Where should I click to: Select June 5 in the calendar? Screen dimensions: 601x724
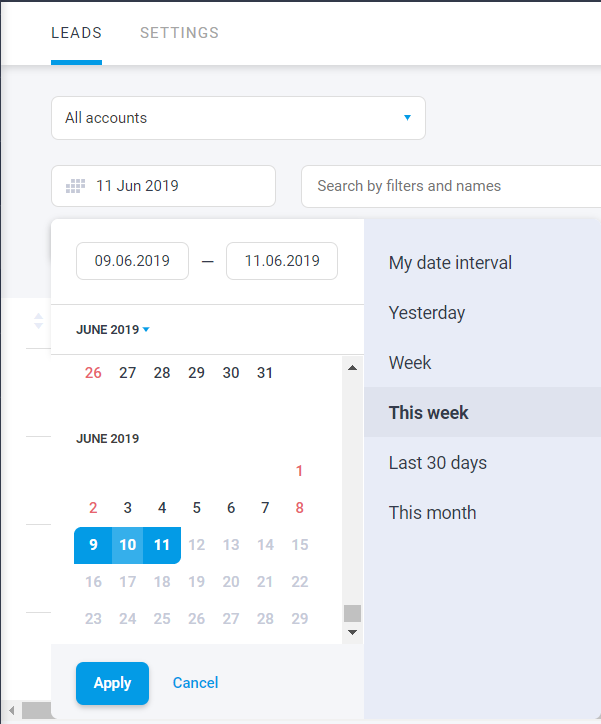click(197, 508)
